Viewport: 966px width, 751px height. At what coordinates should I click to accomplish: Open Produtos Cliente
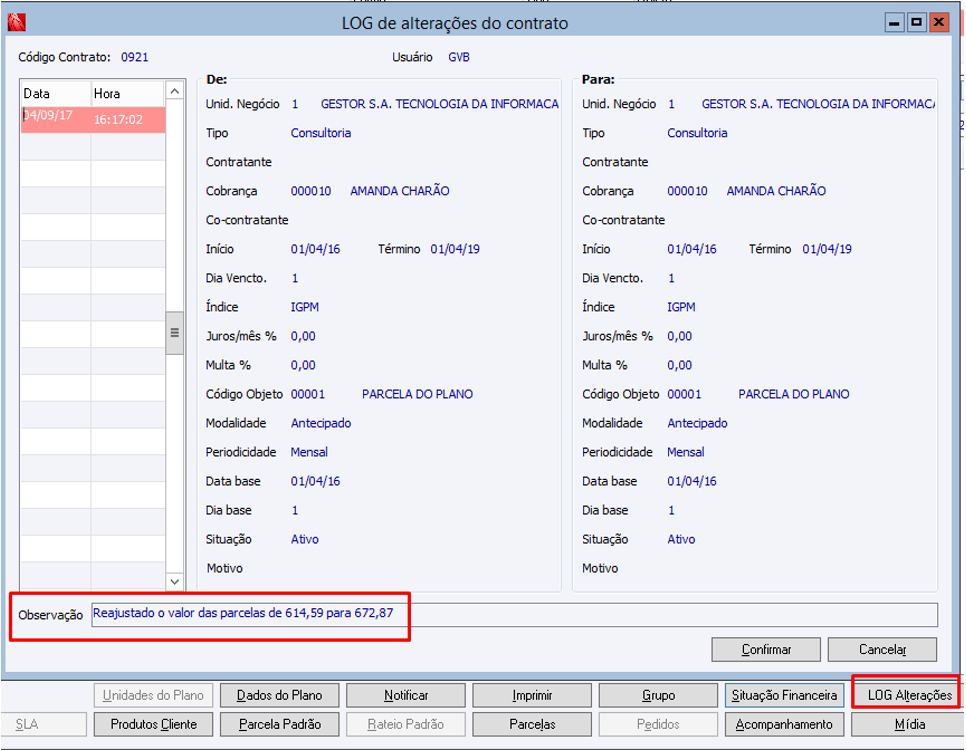point(153,724)
